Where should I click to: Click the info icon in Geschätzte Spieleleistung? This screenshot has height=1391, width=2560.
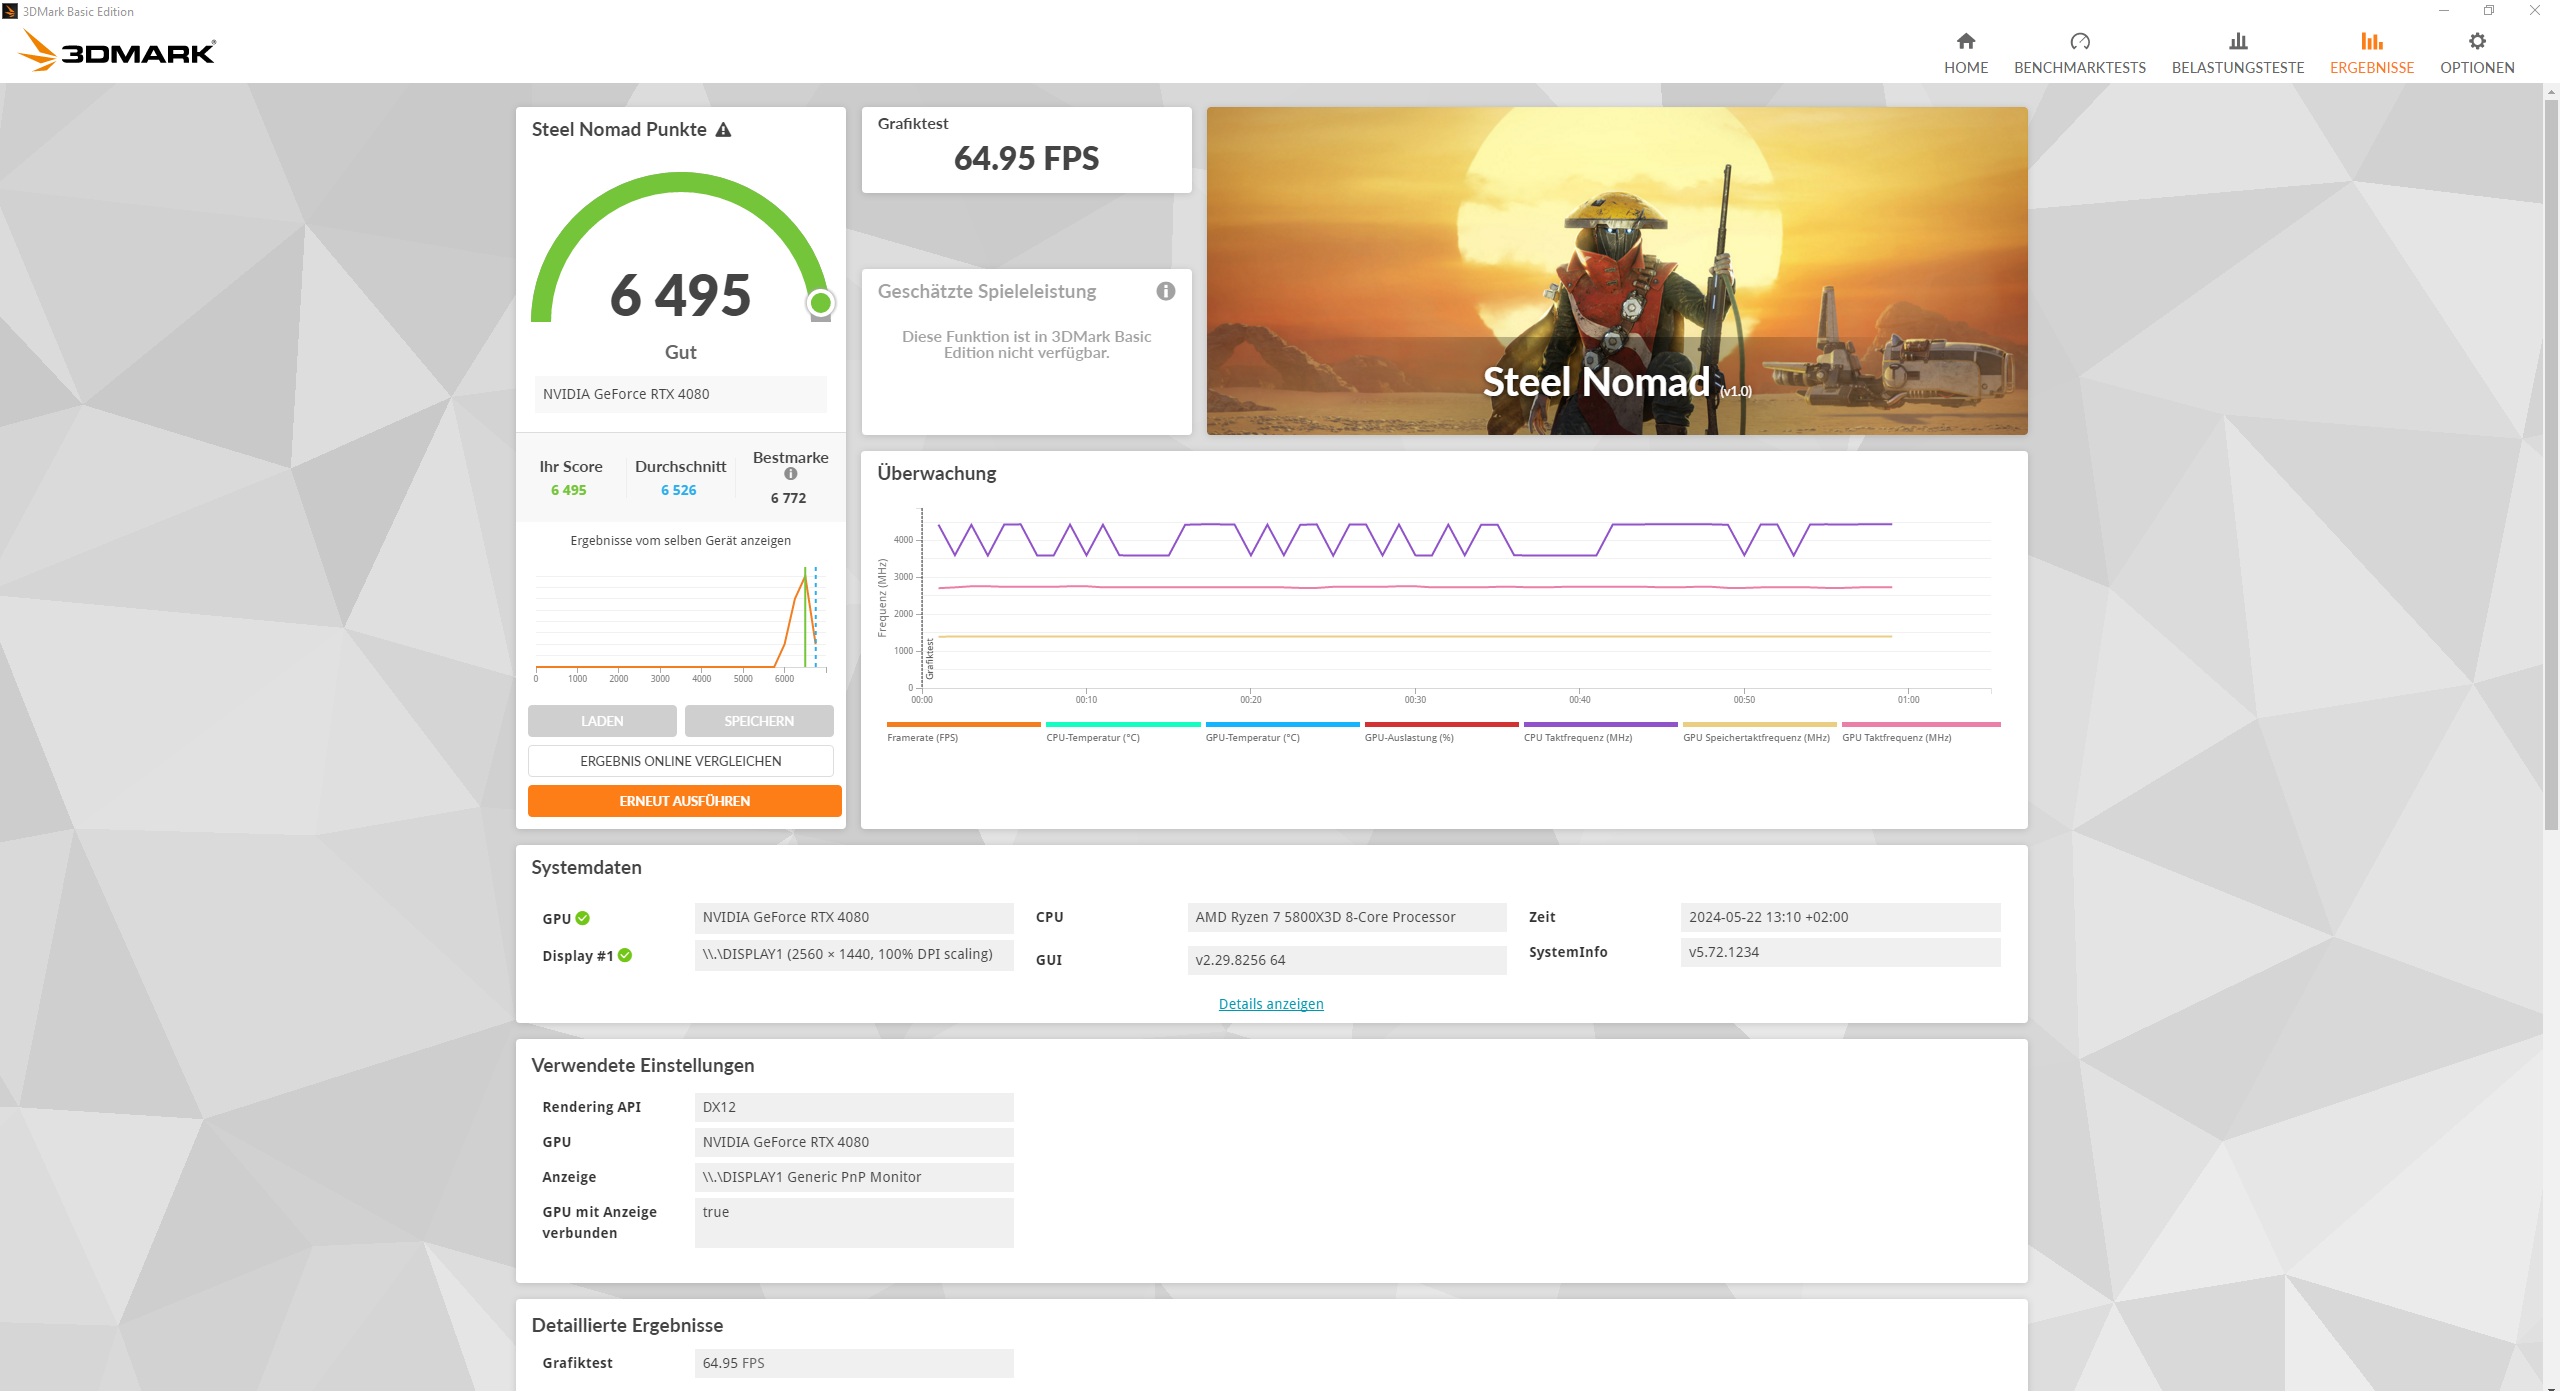pyautogui.click(x=1165, y=291)
